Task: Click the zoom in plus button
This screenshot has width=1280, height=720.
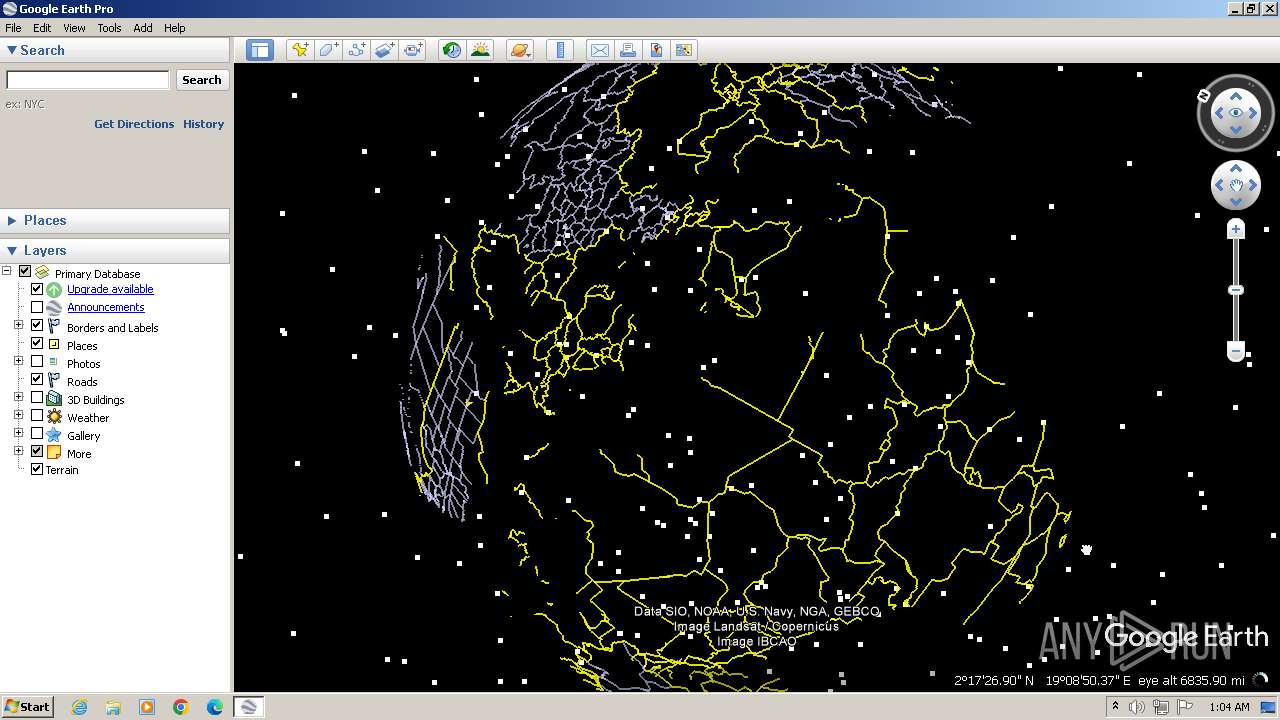Action: click(1236, 230)
